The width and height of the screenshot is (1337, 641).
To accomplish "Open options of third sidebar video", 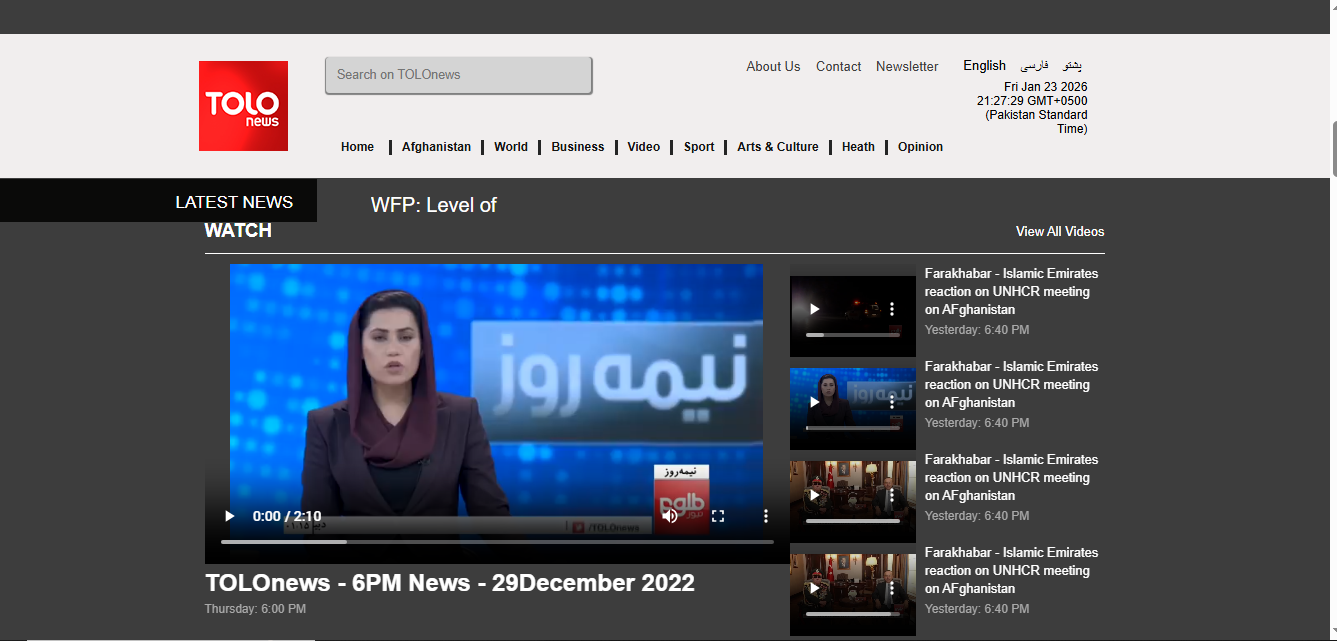I will (892, 495).
